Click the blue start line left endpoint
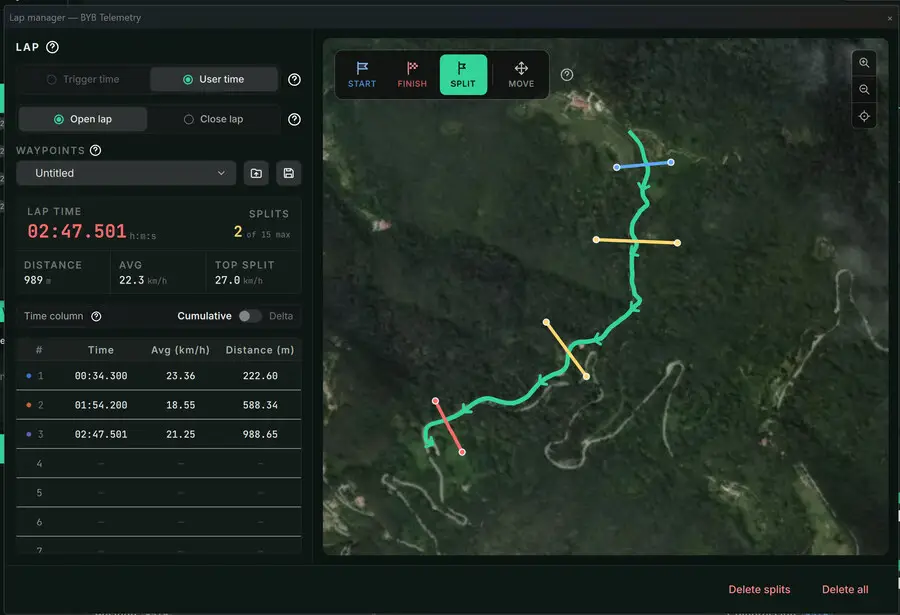The width and height of the screenshot is (900, 615). click(616, 168)
